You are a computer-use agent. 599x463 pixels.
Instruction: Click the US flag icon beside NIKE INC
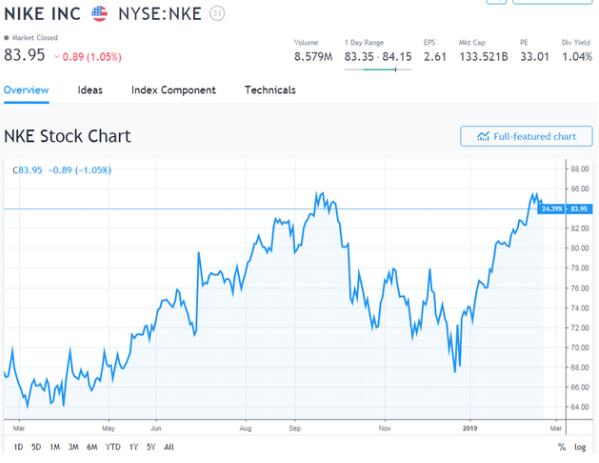click(99, 14)
